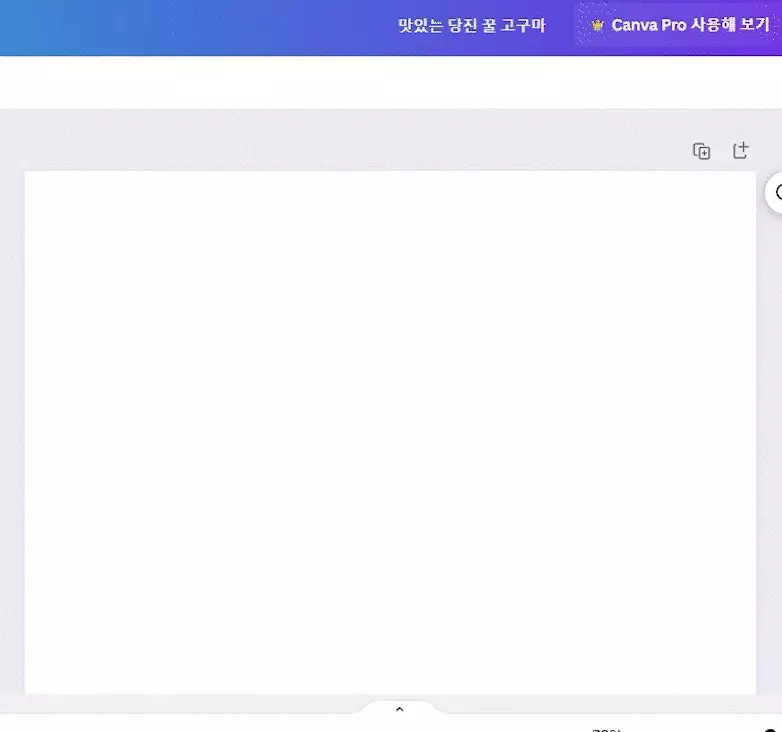Click the round floating button at canvas edge
This screenshot has height=732, width=782.
(x=775, y=193)
